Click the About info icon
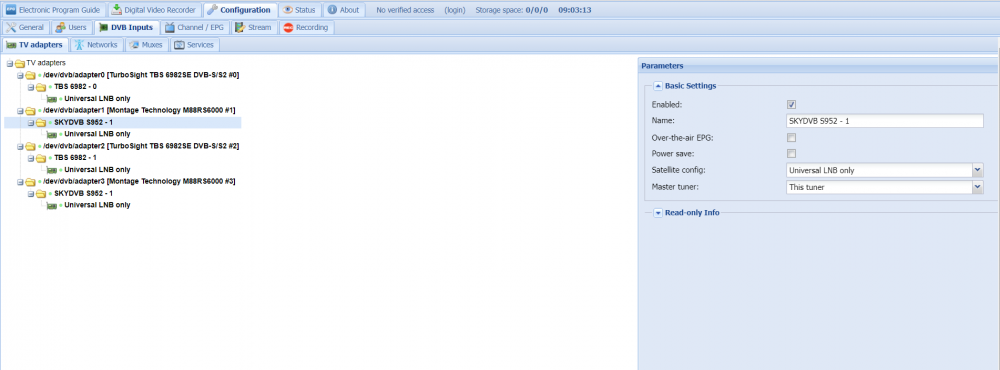The image size is (1000, 370). click(332, 10)
